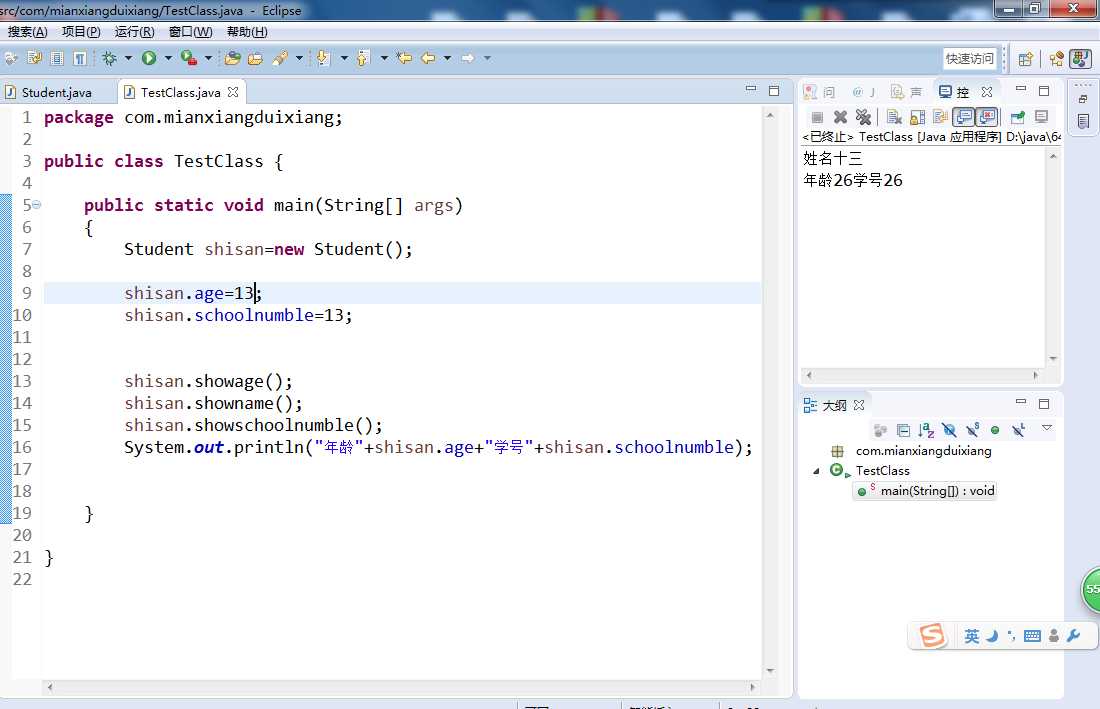
Task: Open the Outline View Menu triangle
Action: (x=1047, y=428)
